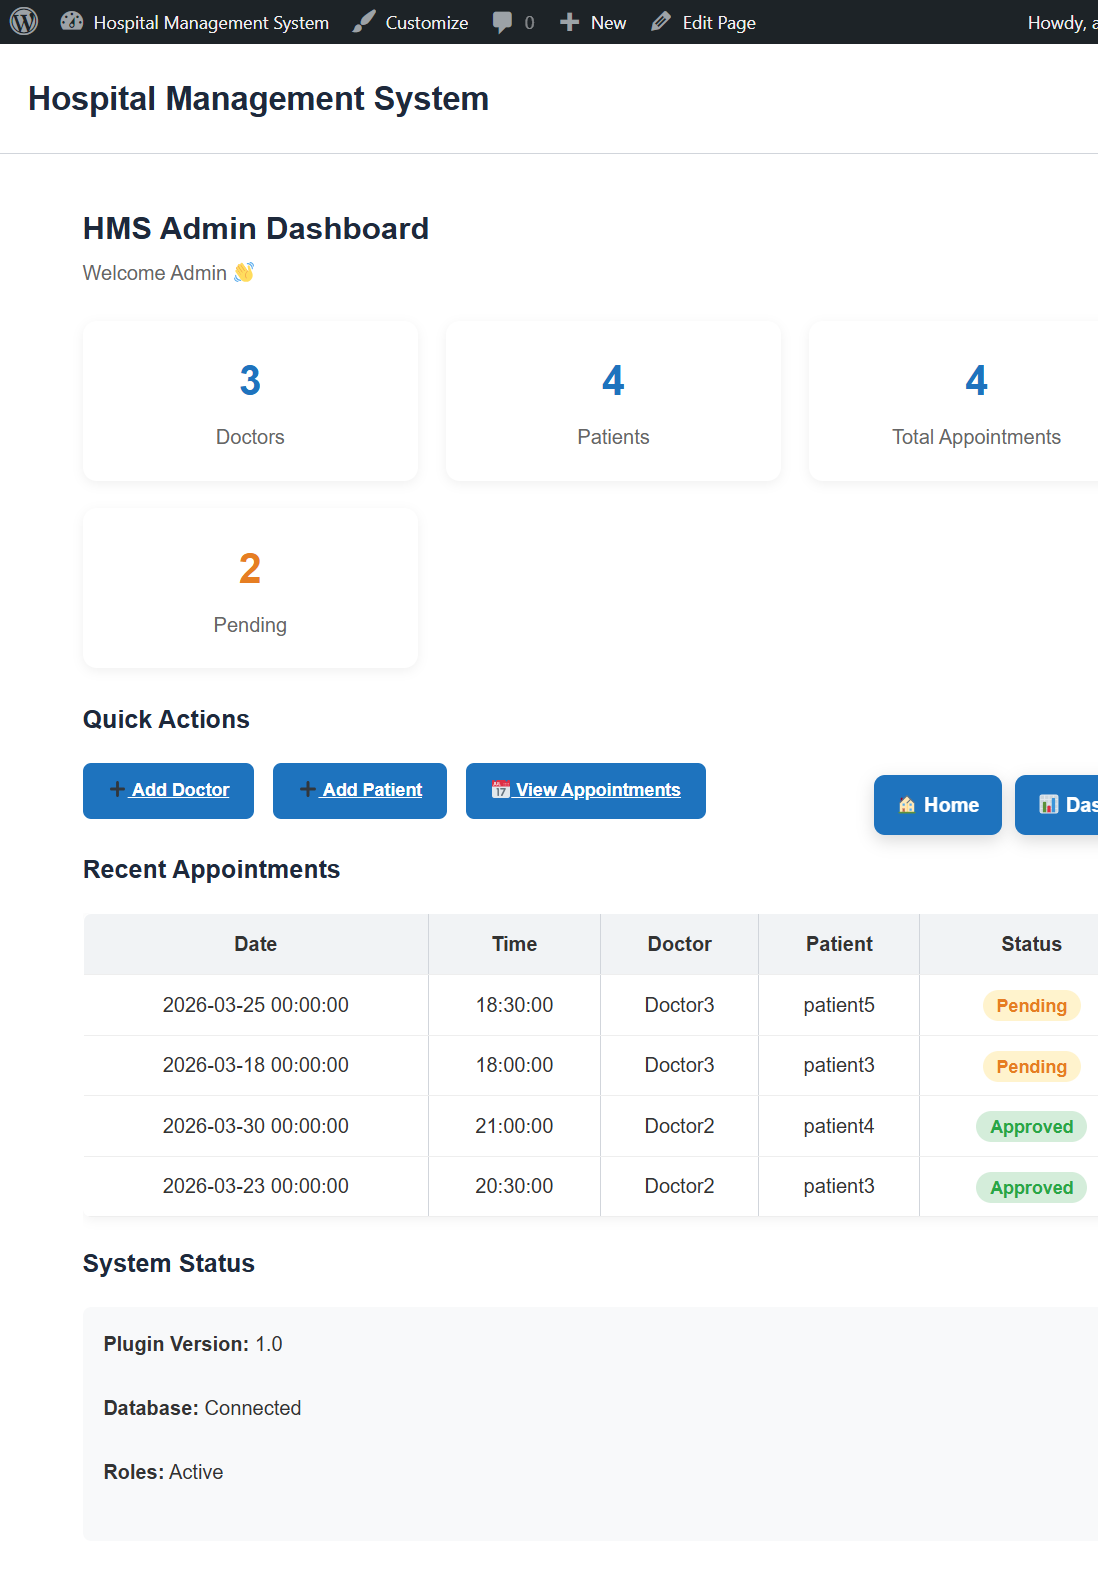
Task: Select date 2026-03-18 00:00:00 cell
Action: tap(256, 1065)
